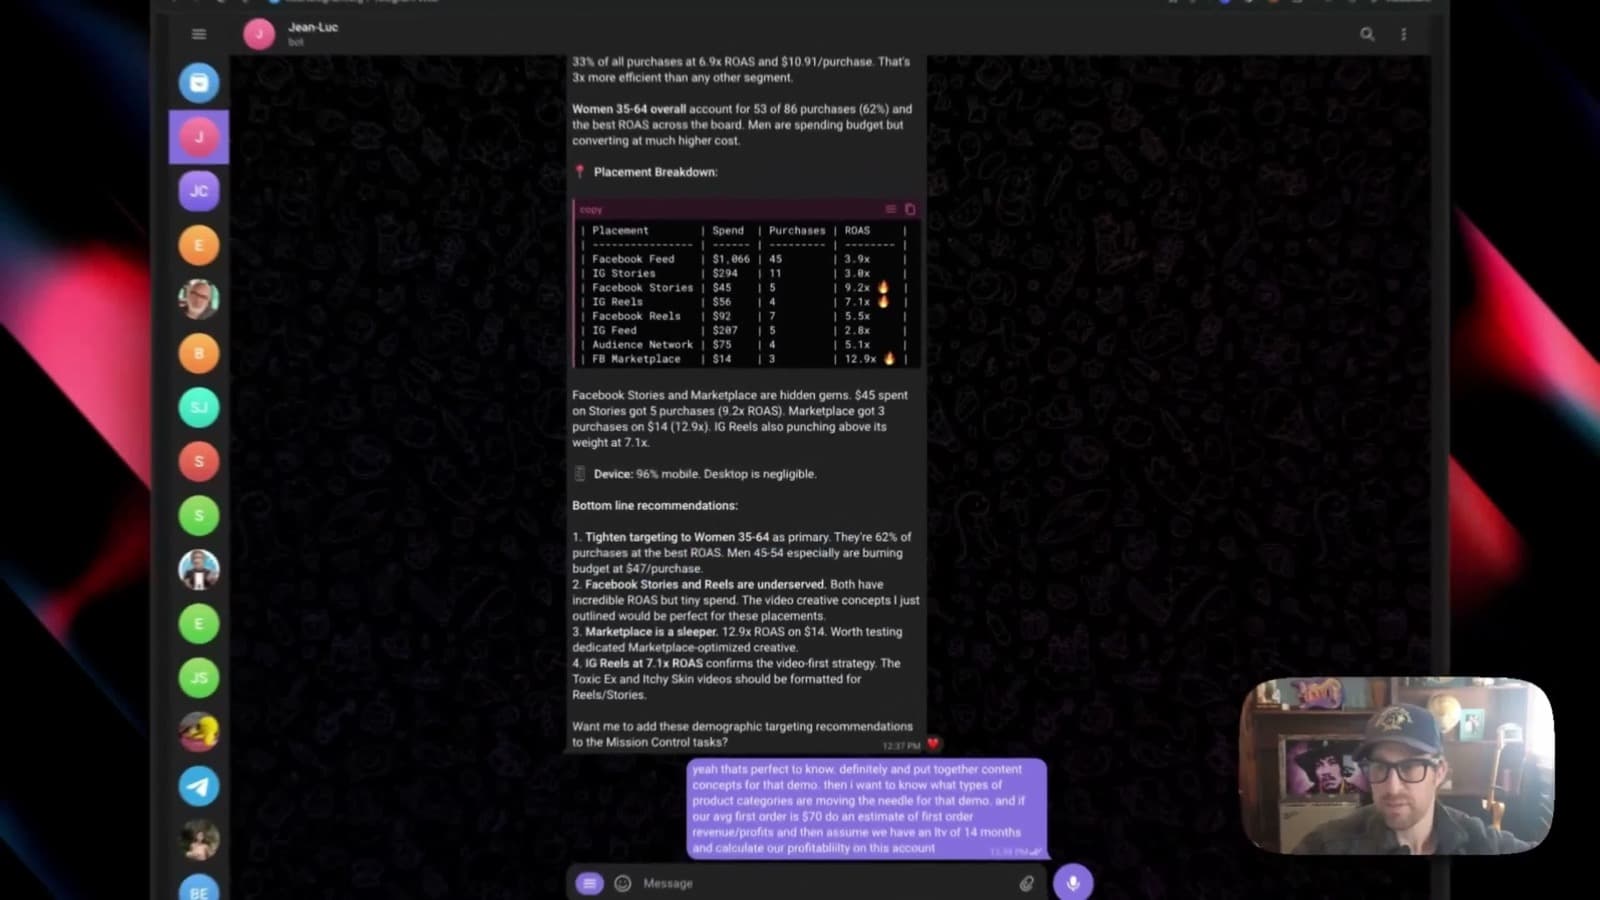Click 'Marketplace is a sleeper.' text
Screen dimensions: 1600x900
pos(651,632)
